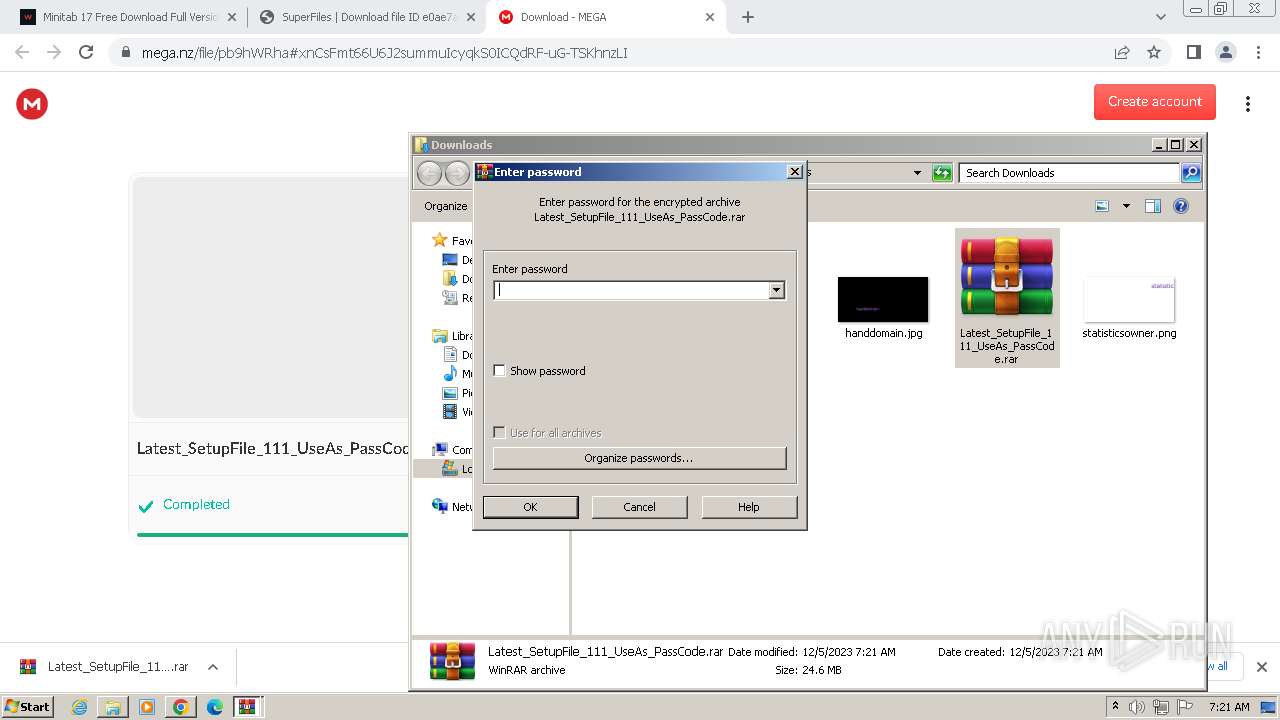
Task: Click the Create account button
Action: (x=1155, y=101)
